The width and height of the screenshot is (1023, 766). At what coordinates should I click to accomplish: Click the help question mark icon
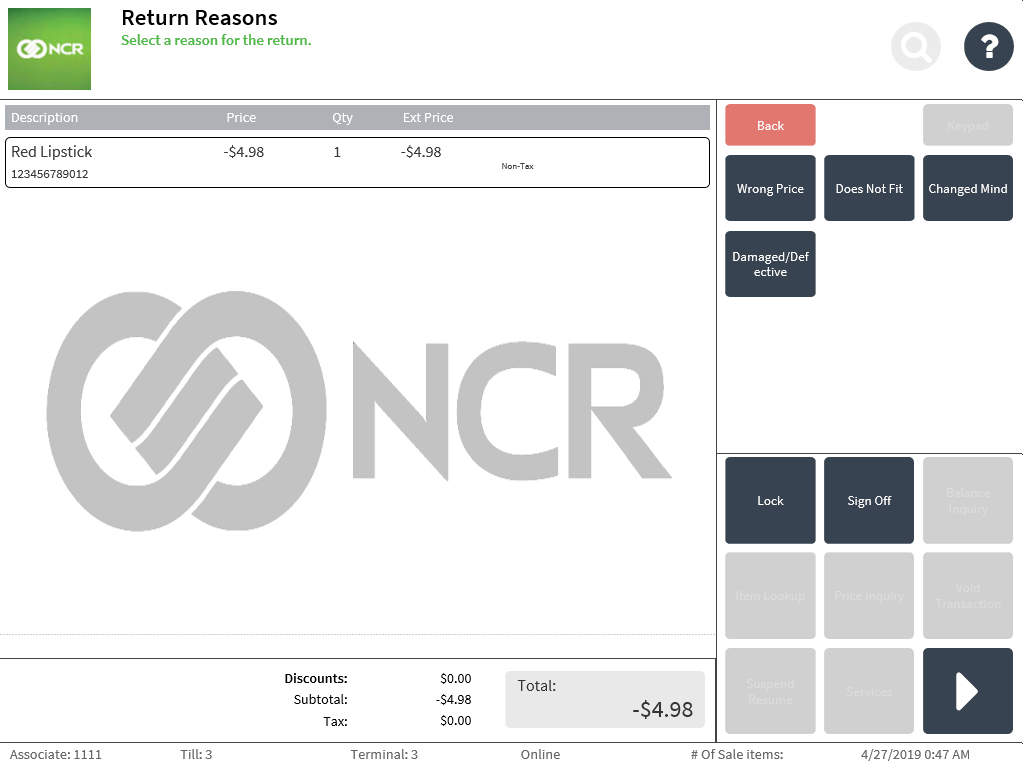(x=988, y=46)
